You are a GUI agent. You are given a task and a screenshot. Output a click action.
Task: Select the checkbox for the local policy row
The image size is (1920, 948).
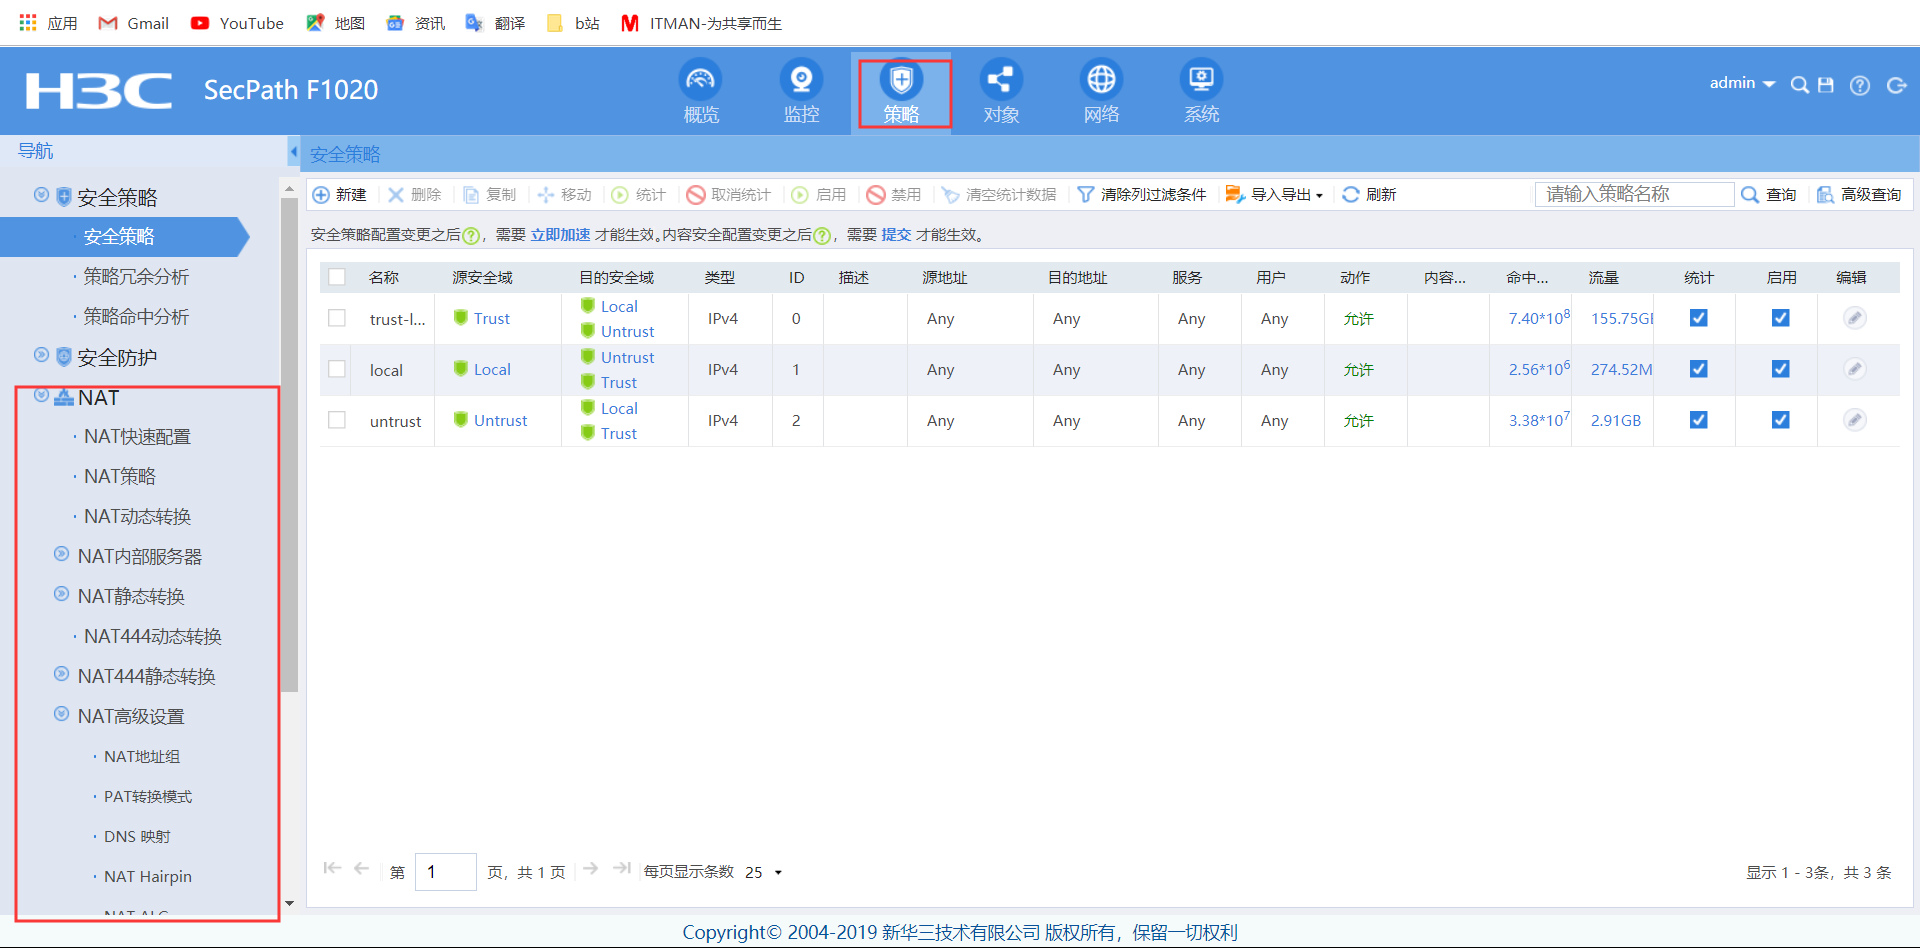tap(337, 369)
